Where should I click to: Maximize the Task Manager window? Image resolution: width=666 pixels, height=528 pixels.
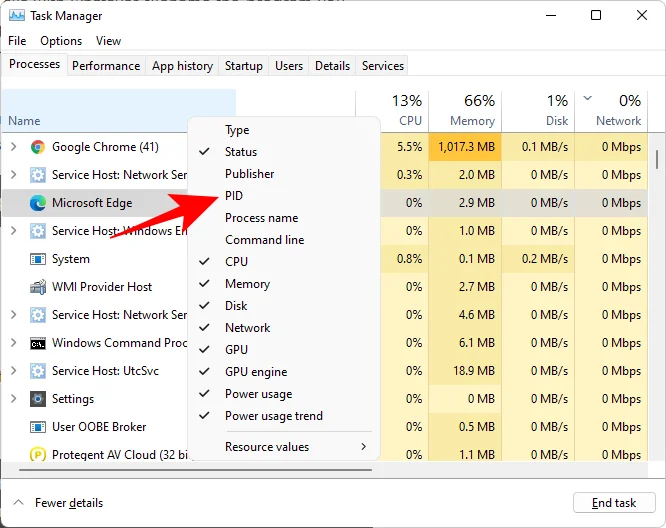(596, 15)
